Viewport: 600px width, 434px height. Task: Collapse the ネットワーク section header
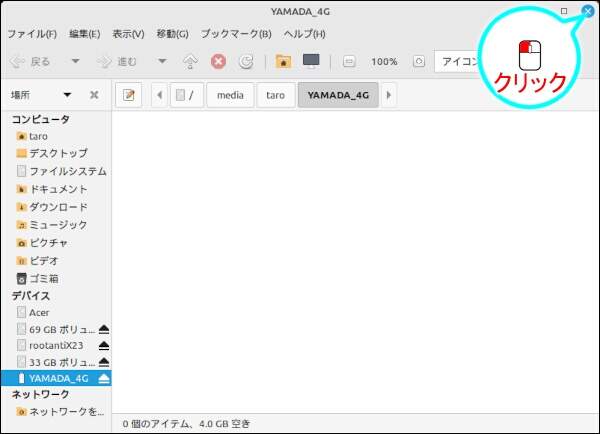click(x=41, y=395)
